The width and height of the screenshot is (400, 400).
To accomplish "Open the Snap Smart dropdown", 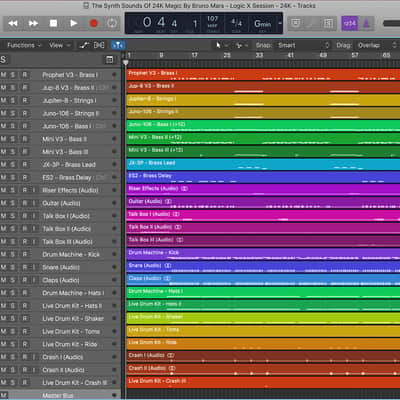I will [x=303, y=45].
